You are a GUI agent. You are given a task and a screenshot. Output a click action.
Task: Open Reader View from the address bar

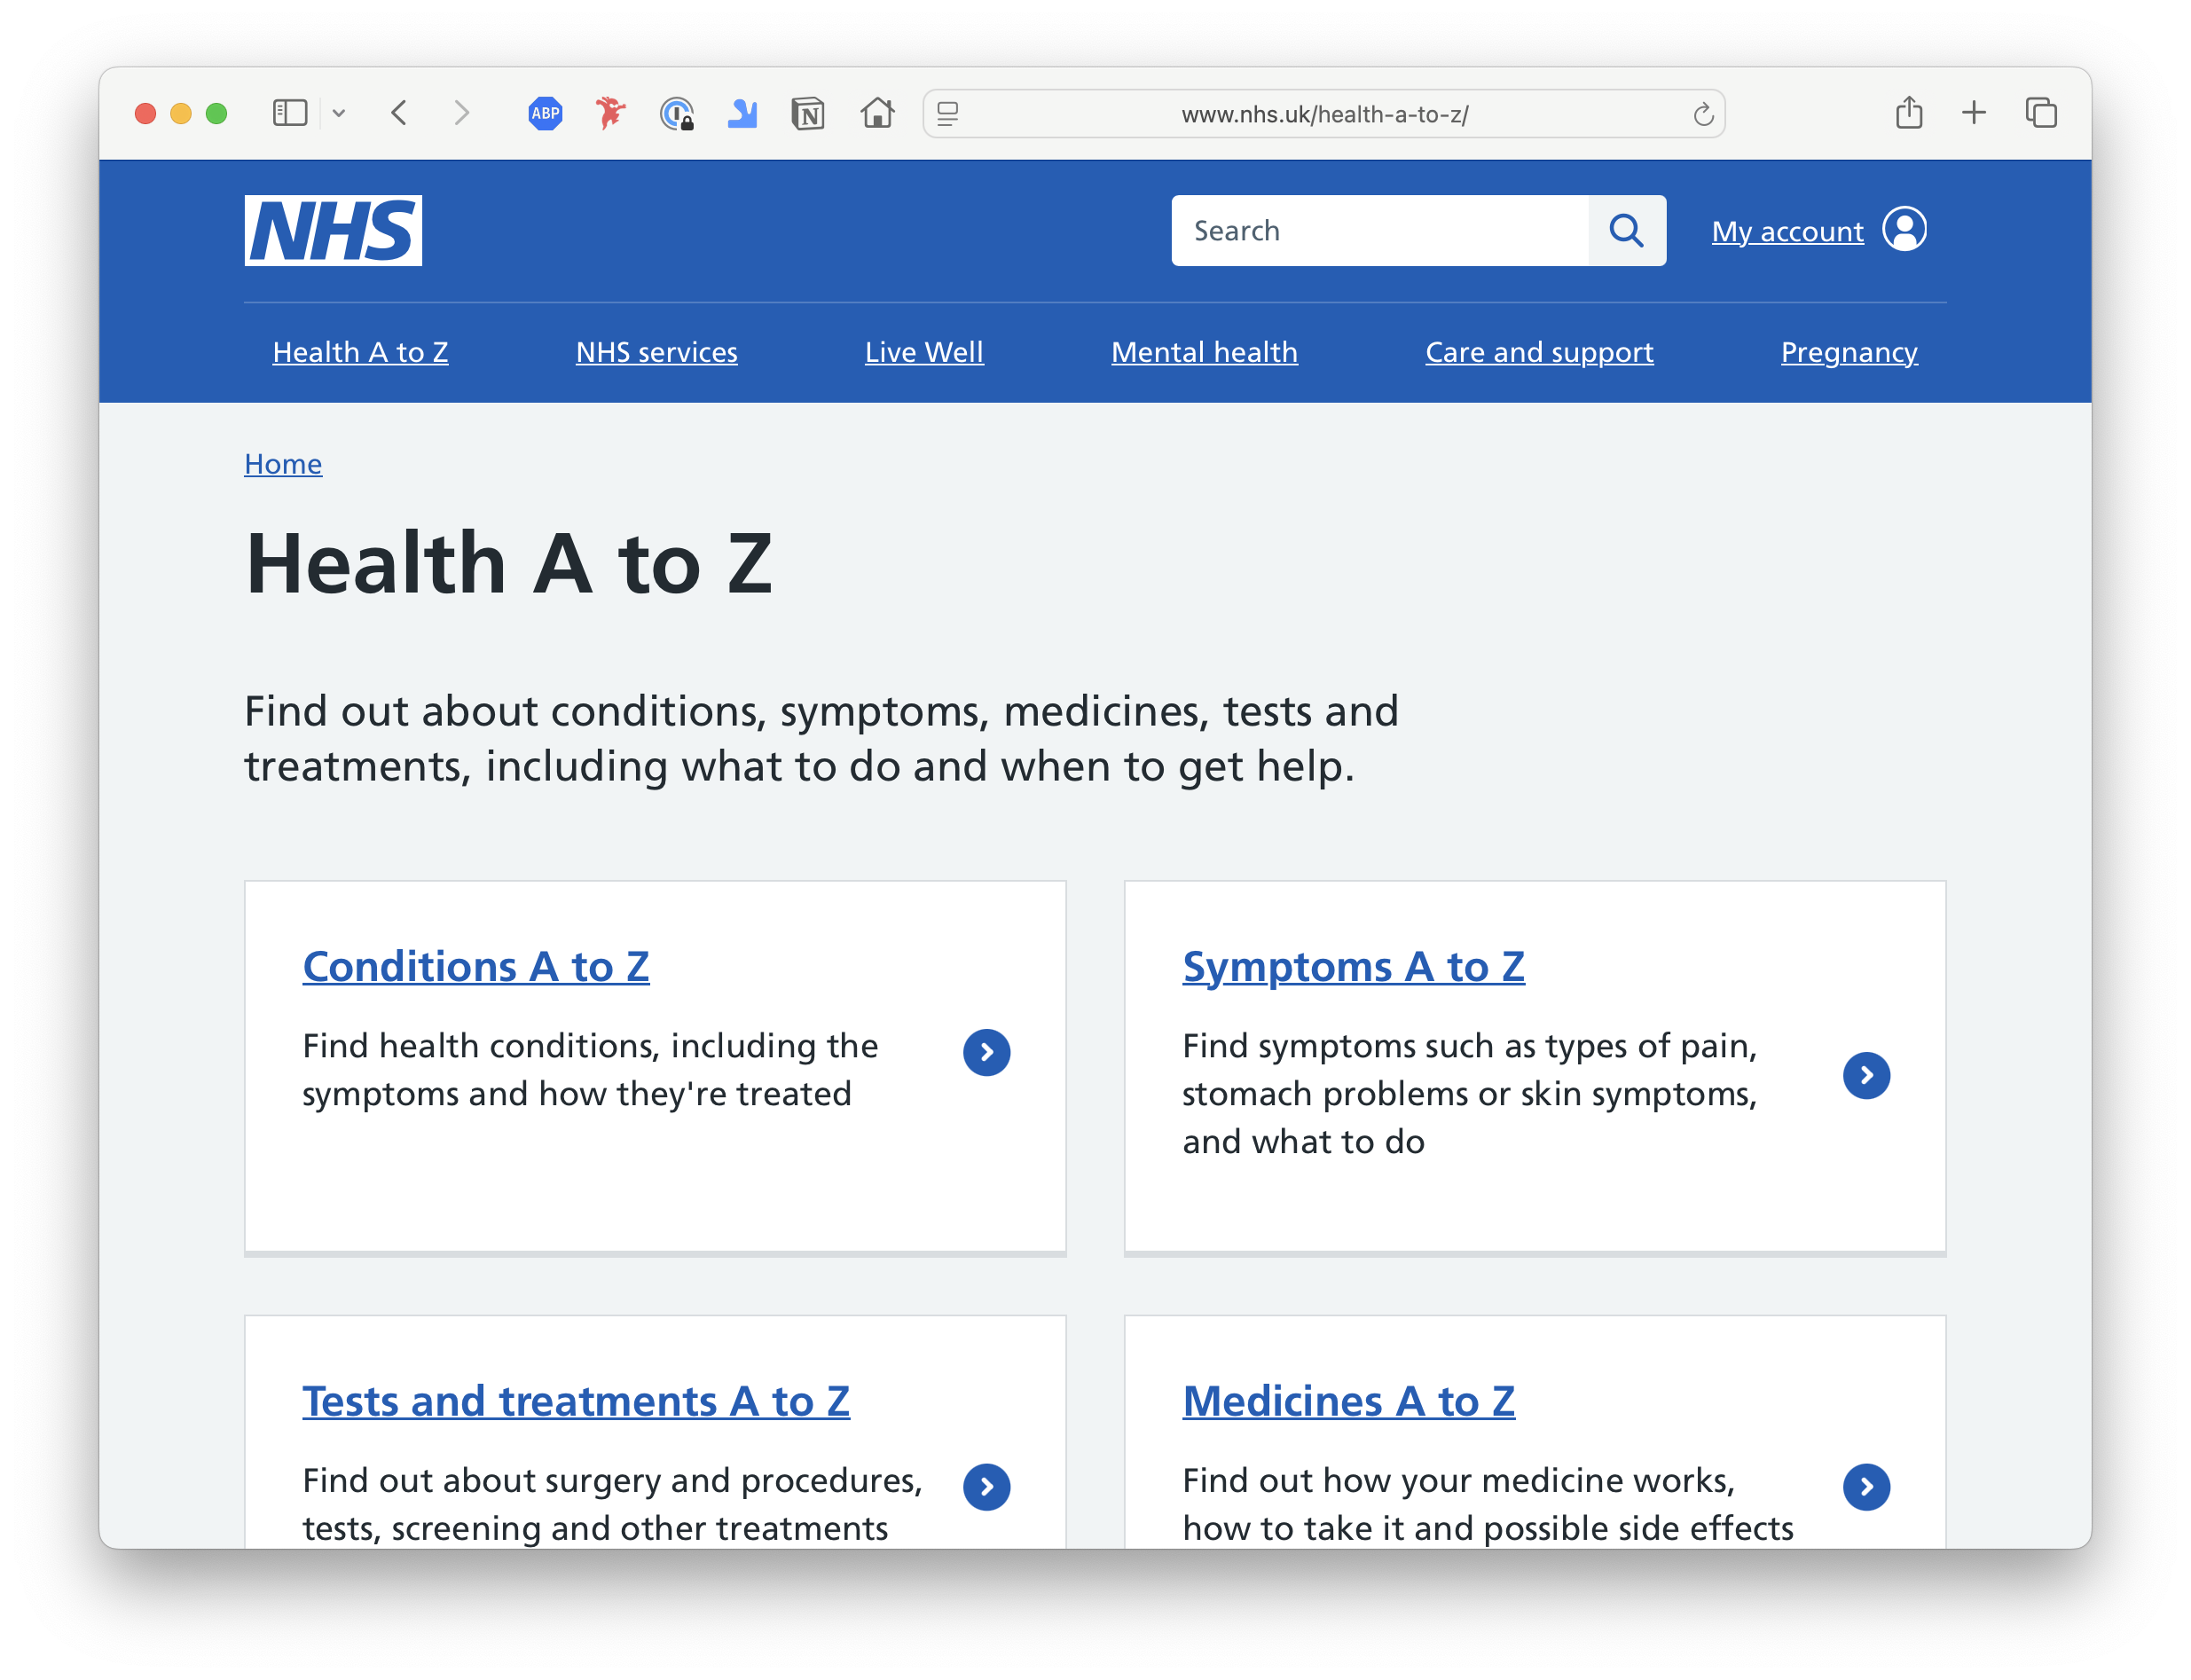coord(946,113)
